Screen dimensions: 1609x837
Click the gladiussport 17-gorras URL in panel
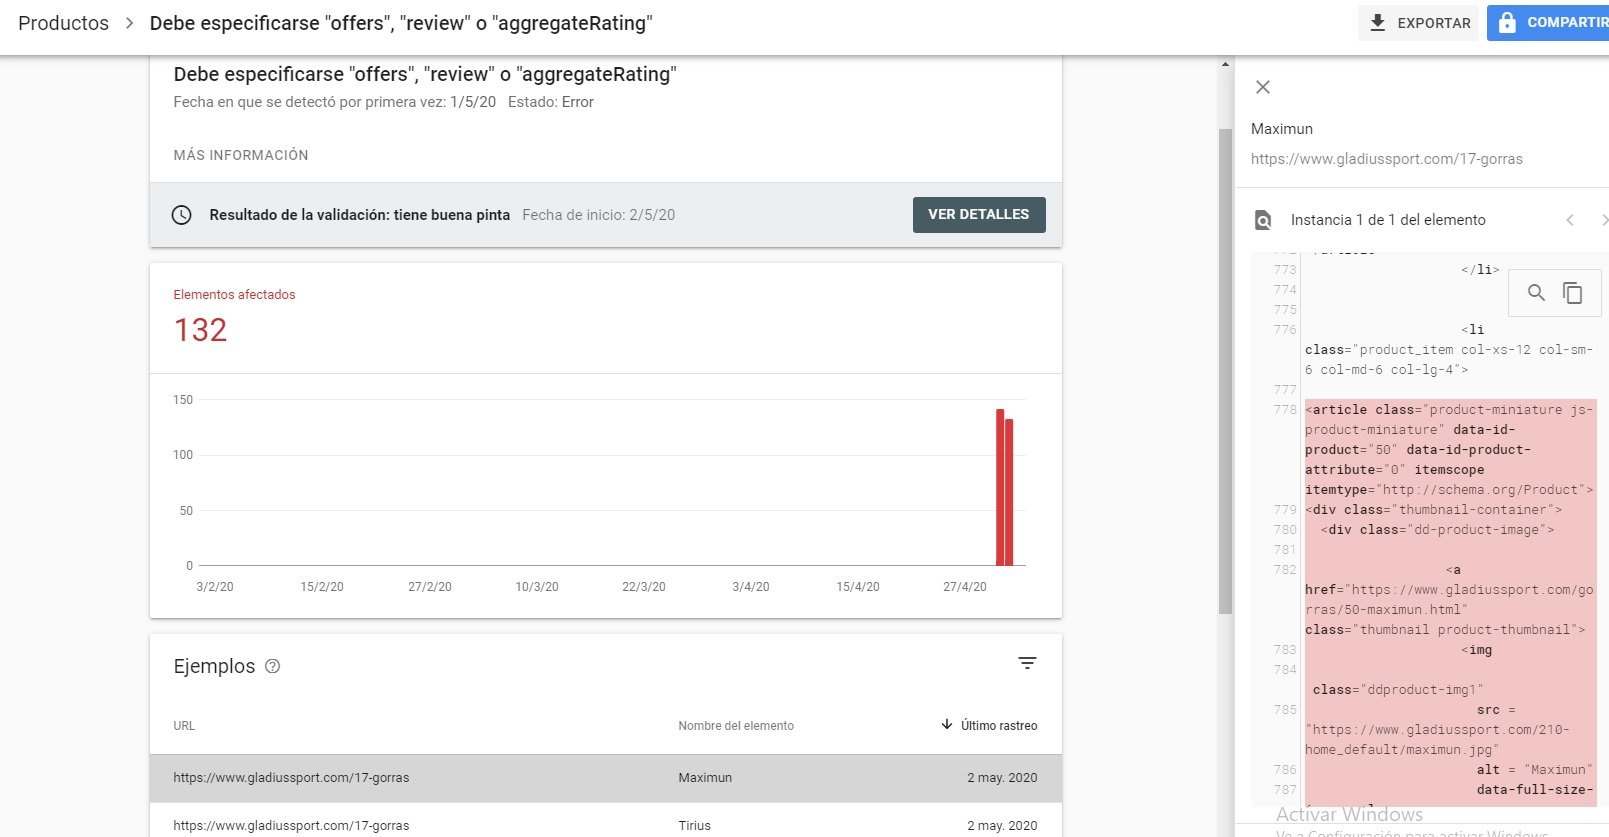point(1386,158)
